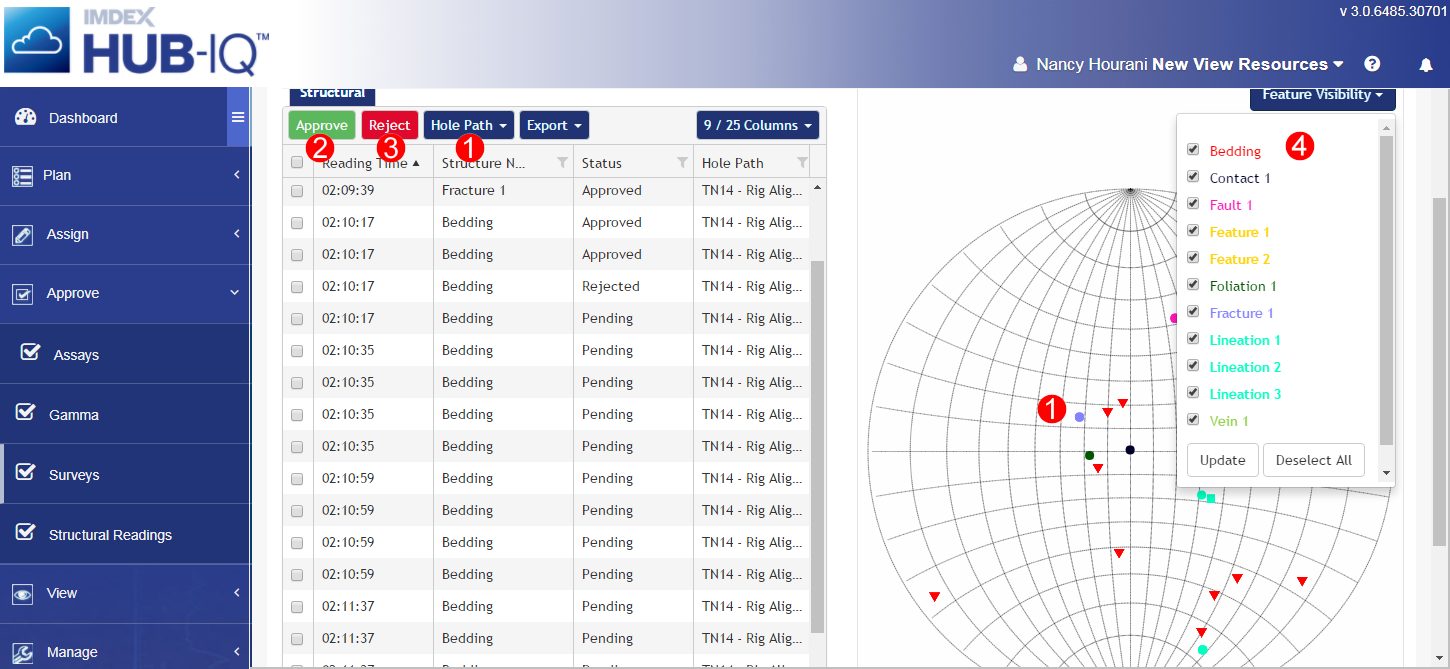Collapse the Approve section using its chevron

236,293
